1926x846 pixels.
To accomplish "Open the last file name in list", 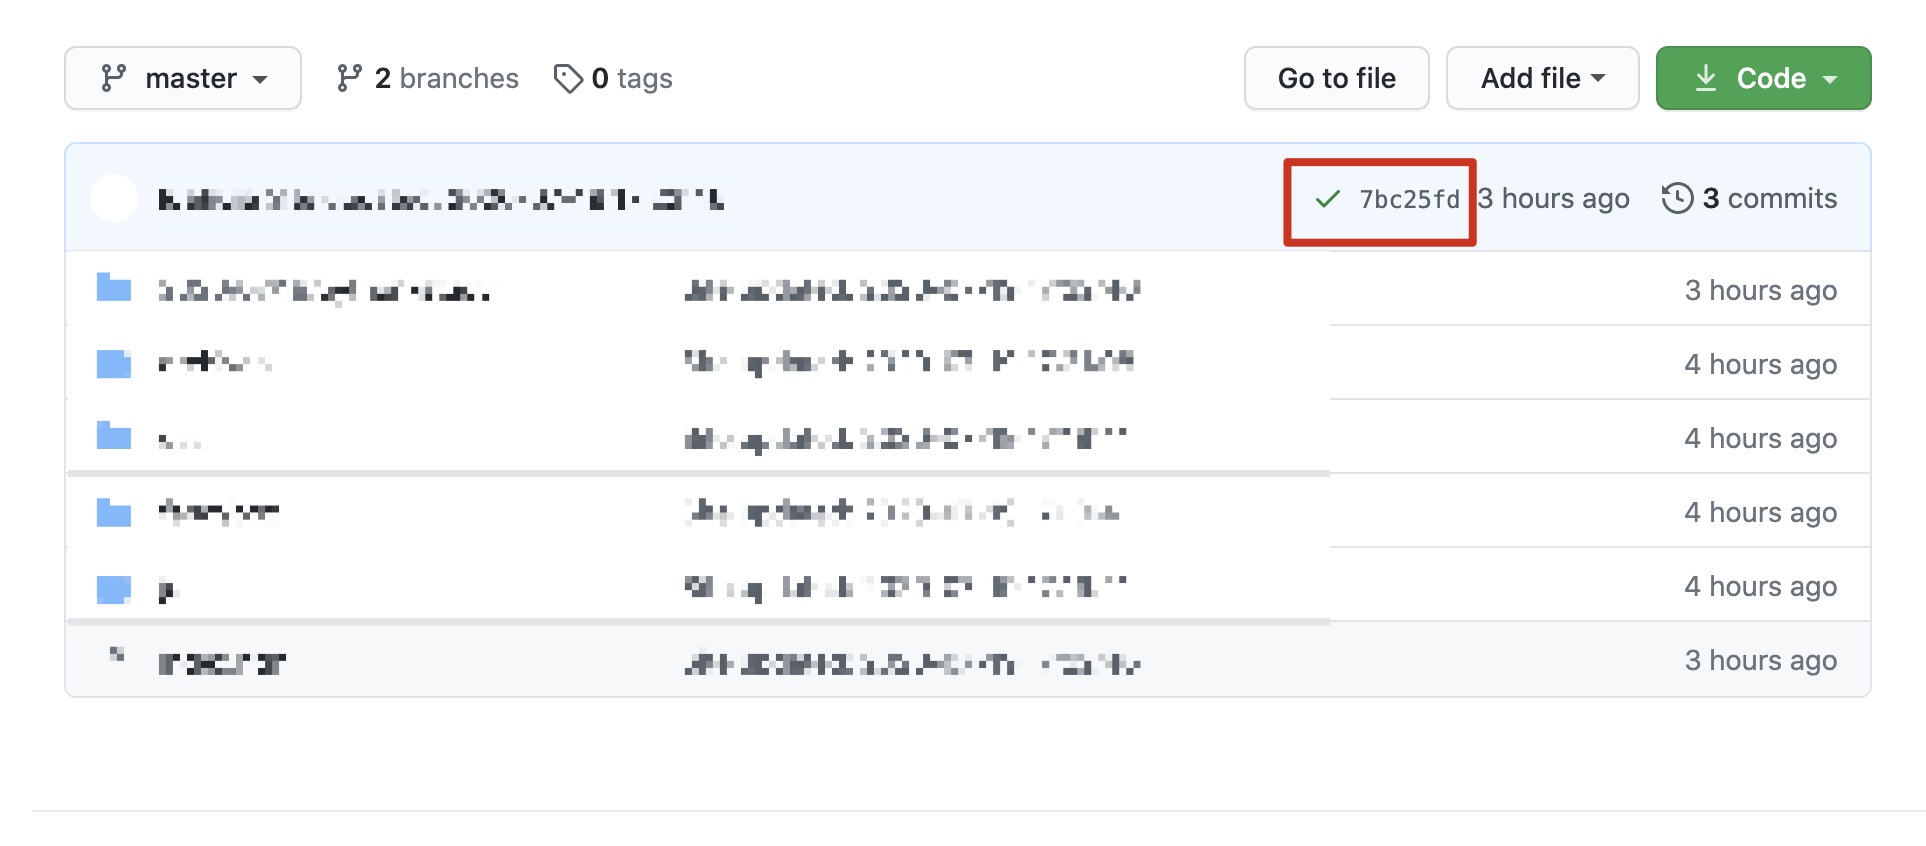I will [x=222, y=663].
